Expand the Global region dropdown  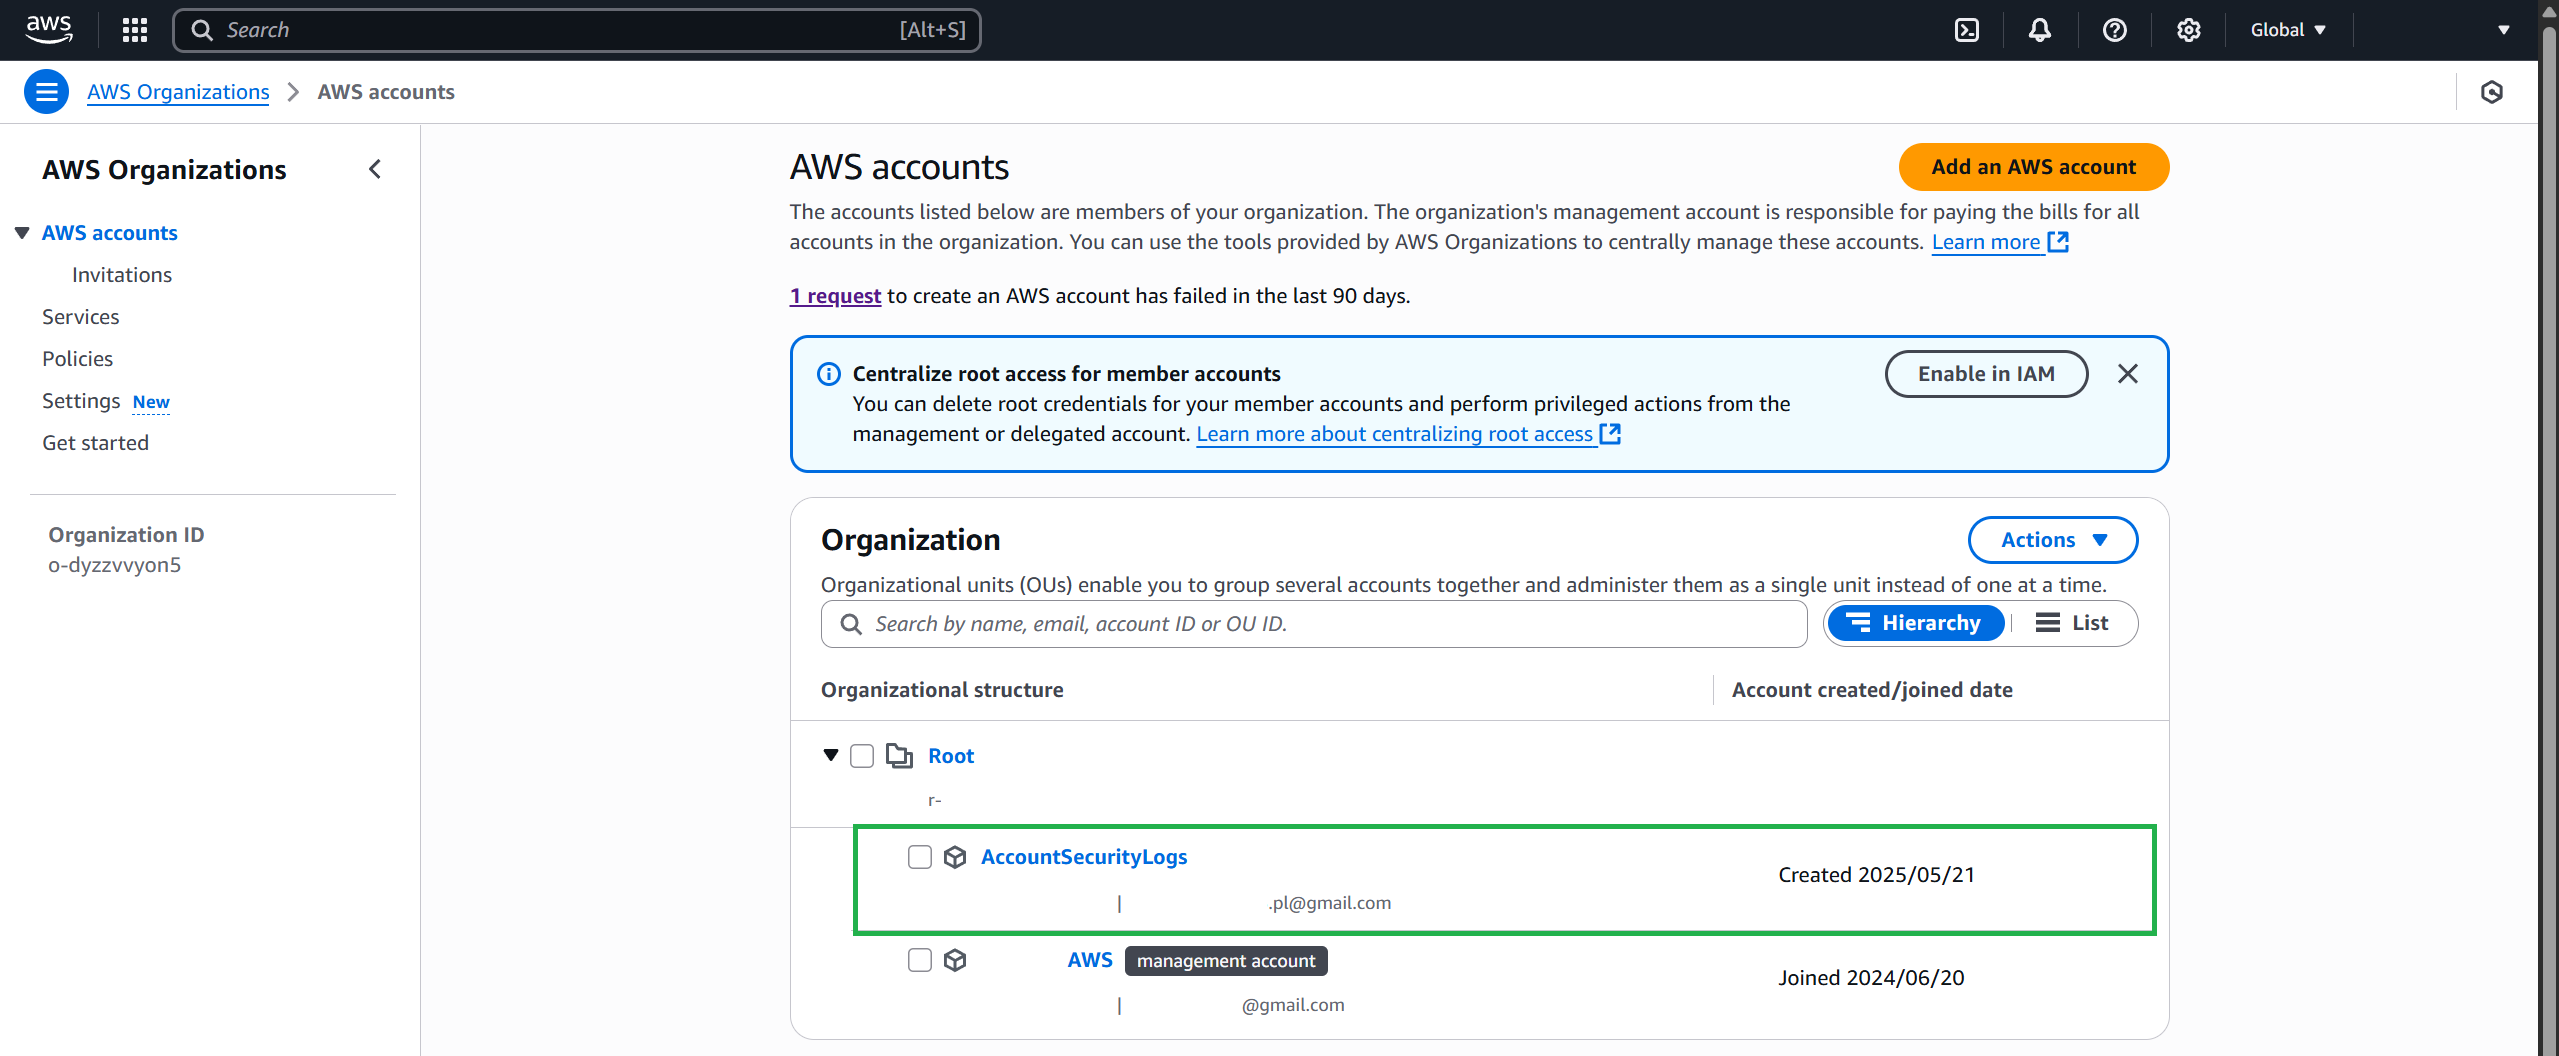point(2287,30)
